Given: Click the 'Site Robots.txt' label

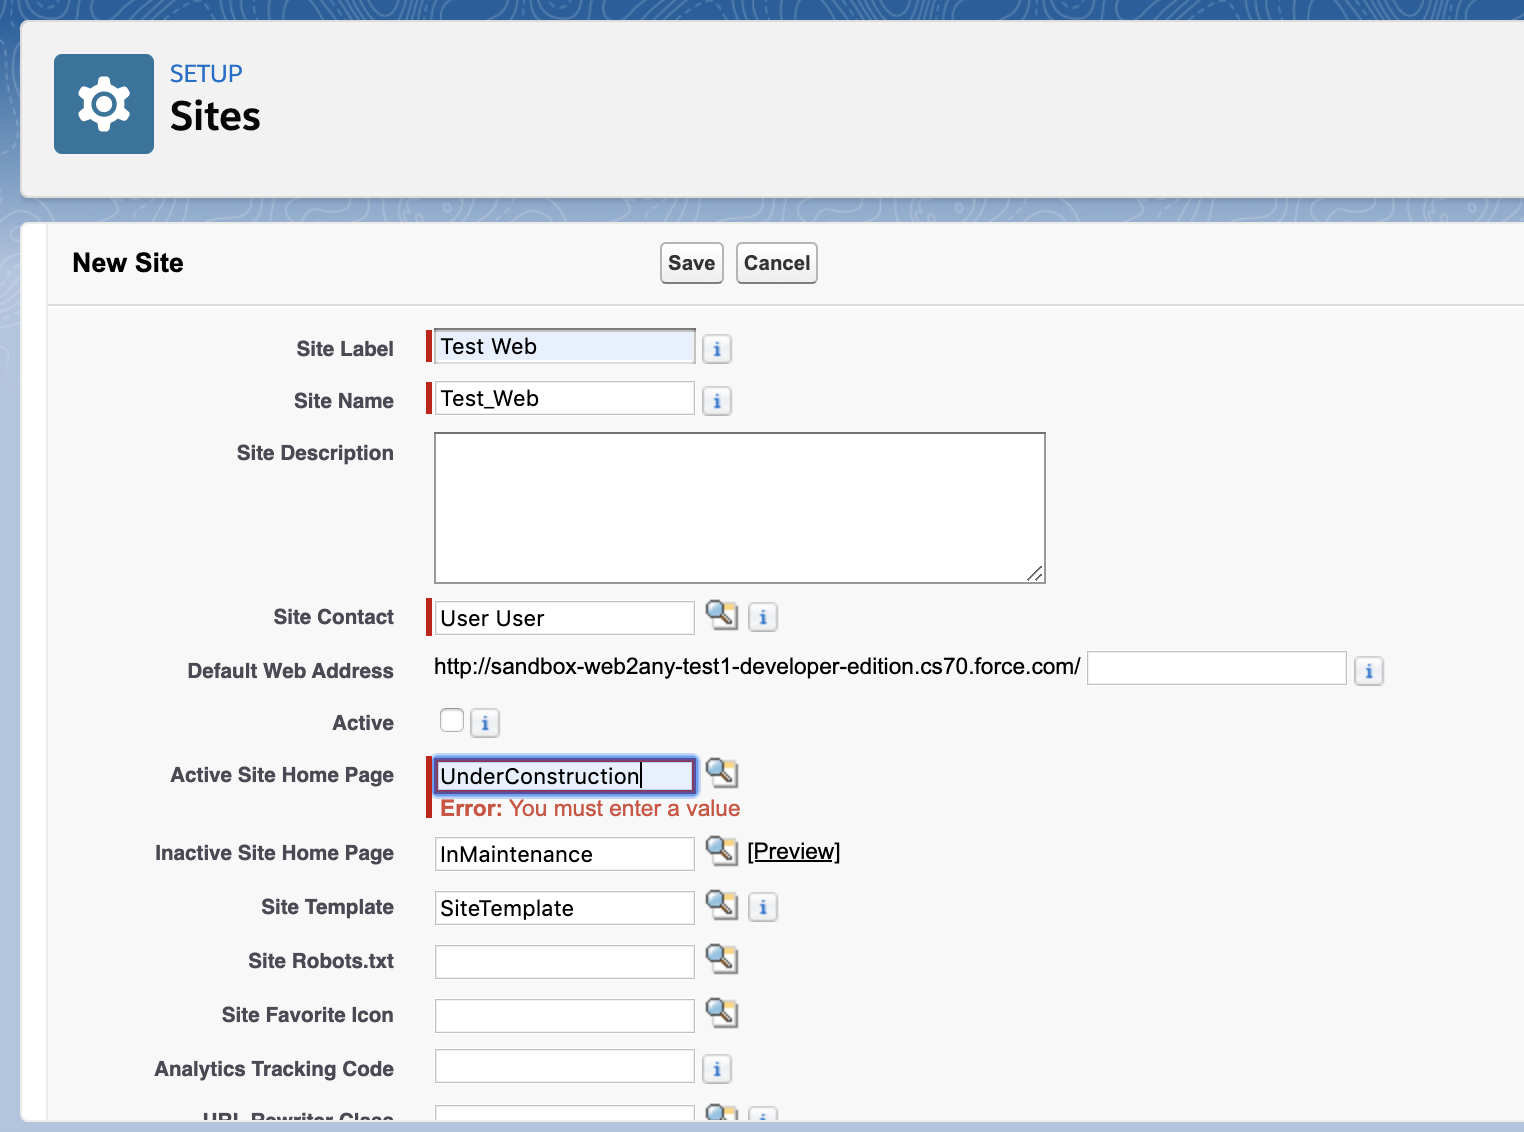Looking at the screenshot, I should click(x=321, y=961).
